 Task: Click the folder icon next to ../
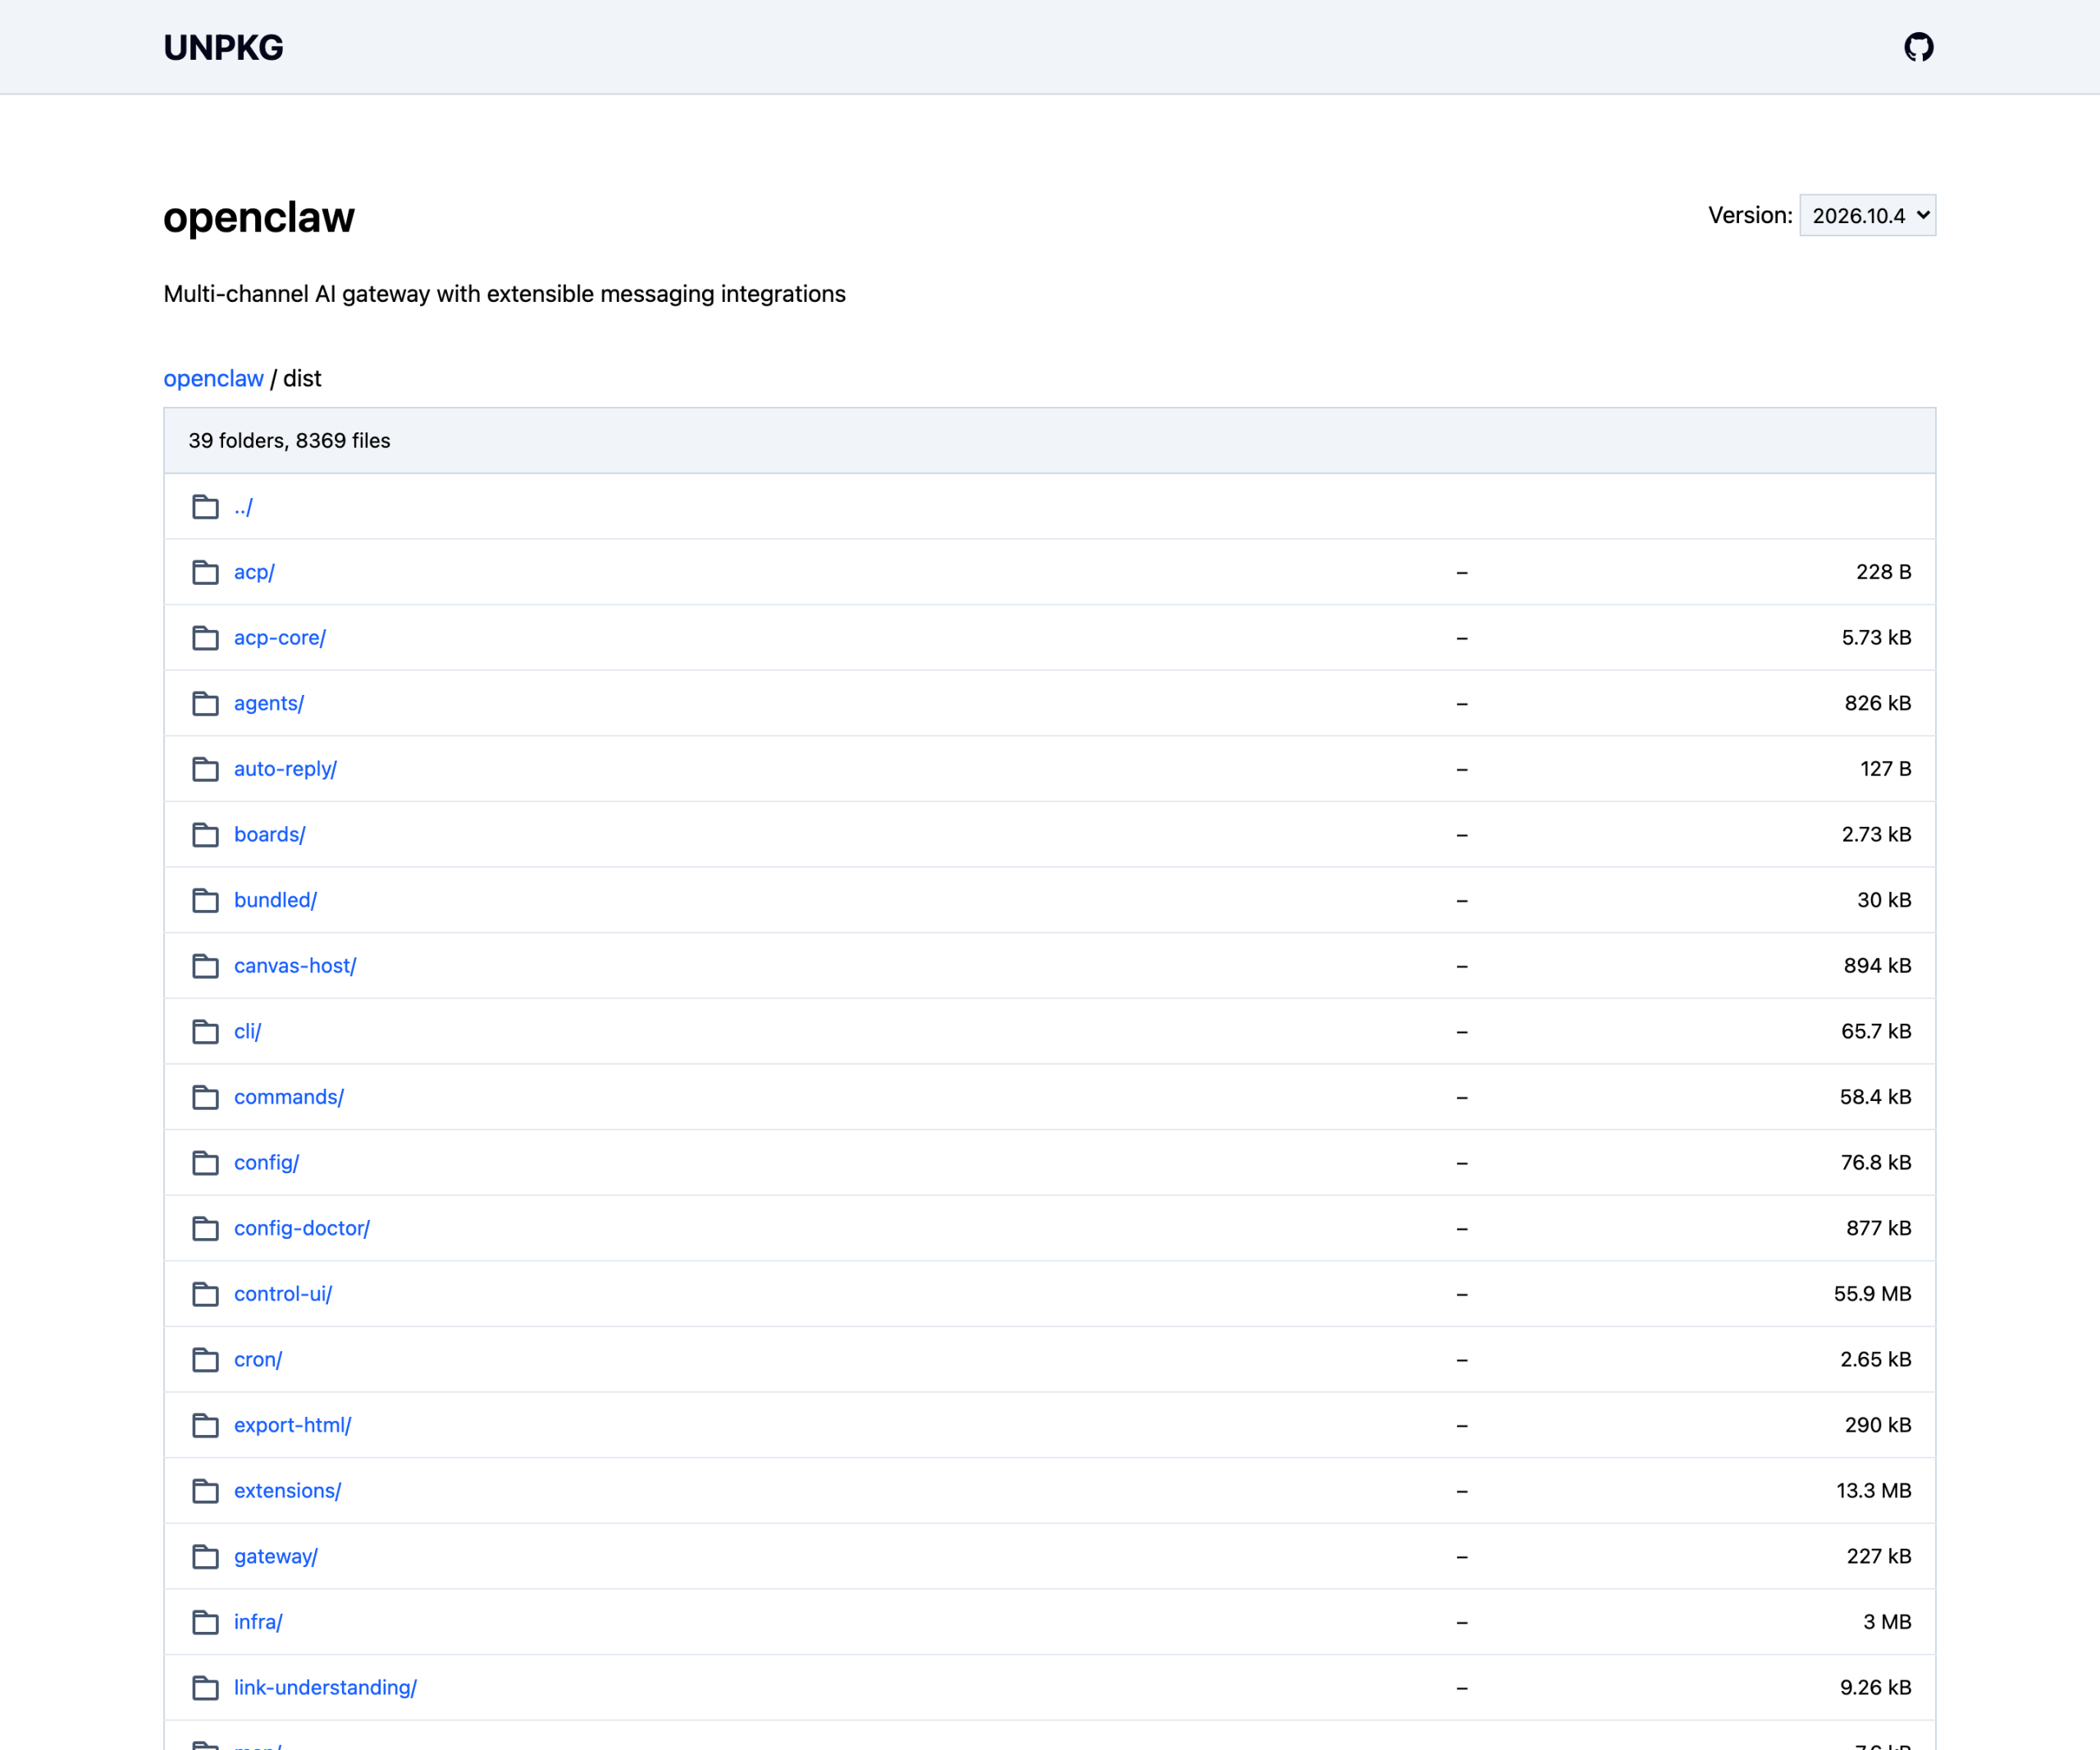point(205,507)
